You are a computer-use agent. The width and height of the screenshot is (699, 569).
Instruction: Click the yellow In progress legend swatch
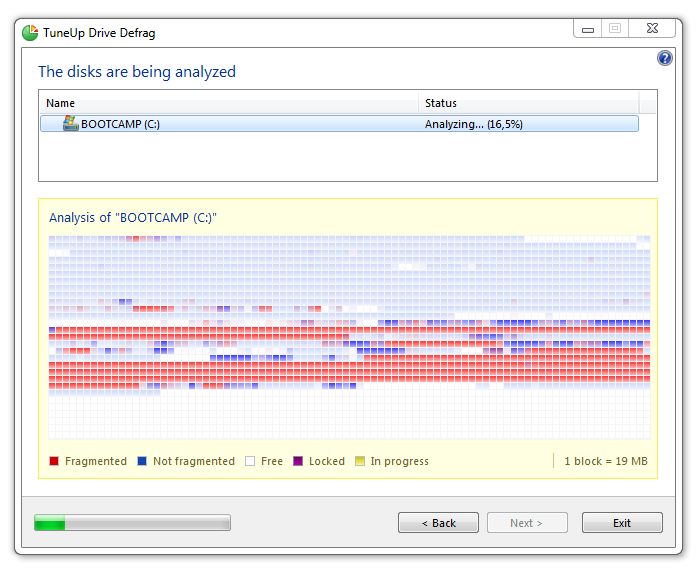coord(360,461)
